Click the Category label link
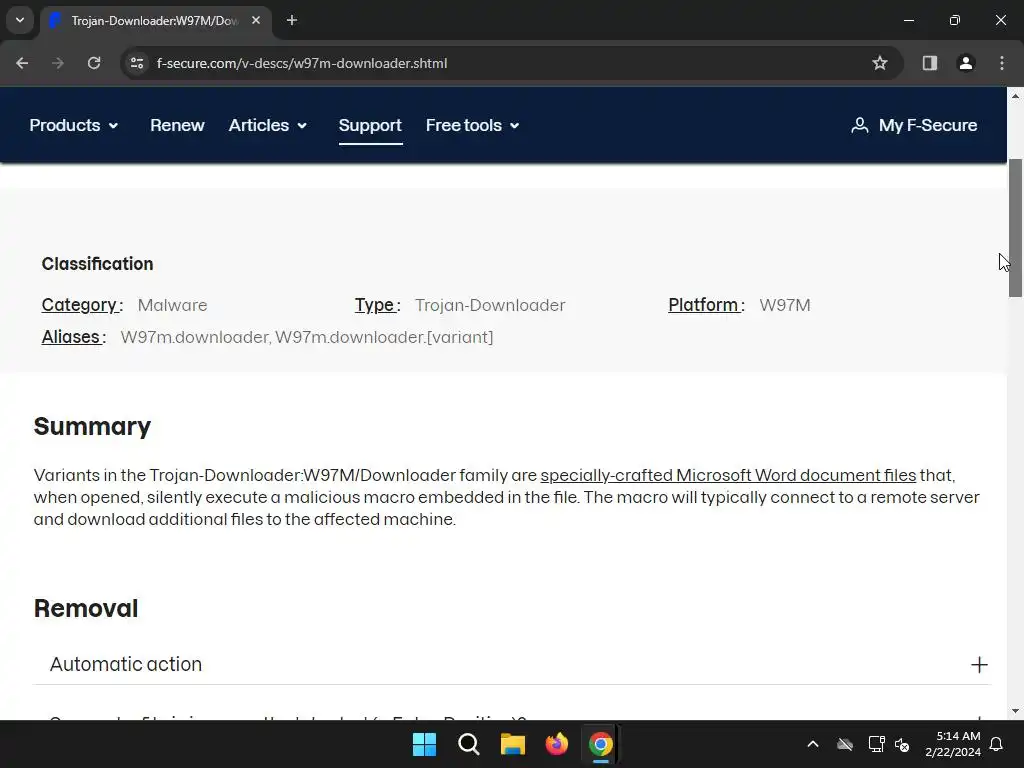 [80, 305]
